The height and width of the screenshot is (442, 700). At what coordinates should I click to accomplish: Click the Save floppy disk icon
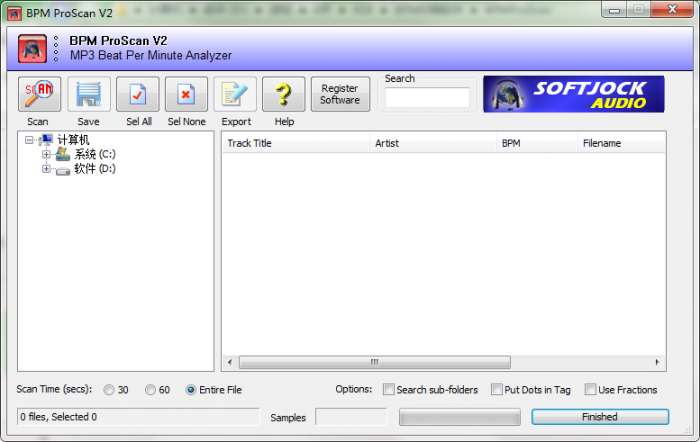[88, 94]
